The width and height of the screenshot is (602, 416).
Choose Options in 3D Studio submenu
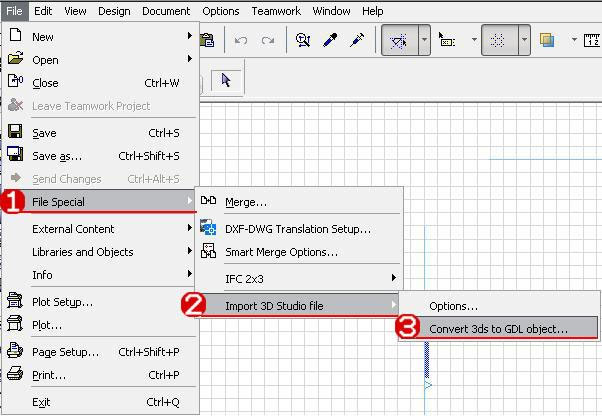[x=498, y=306]
